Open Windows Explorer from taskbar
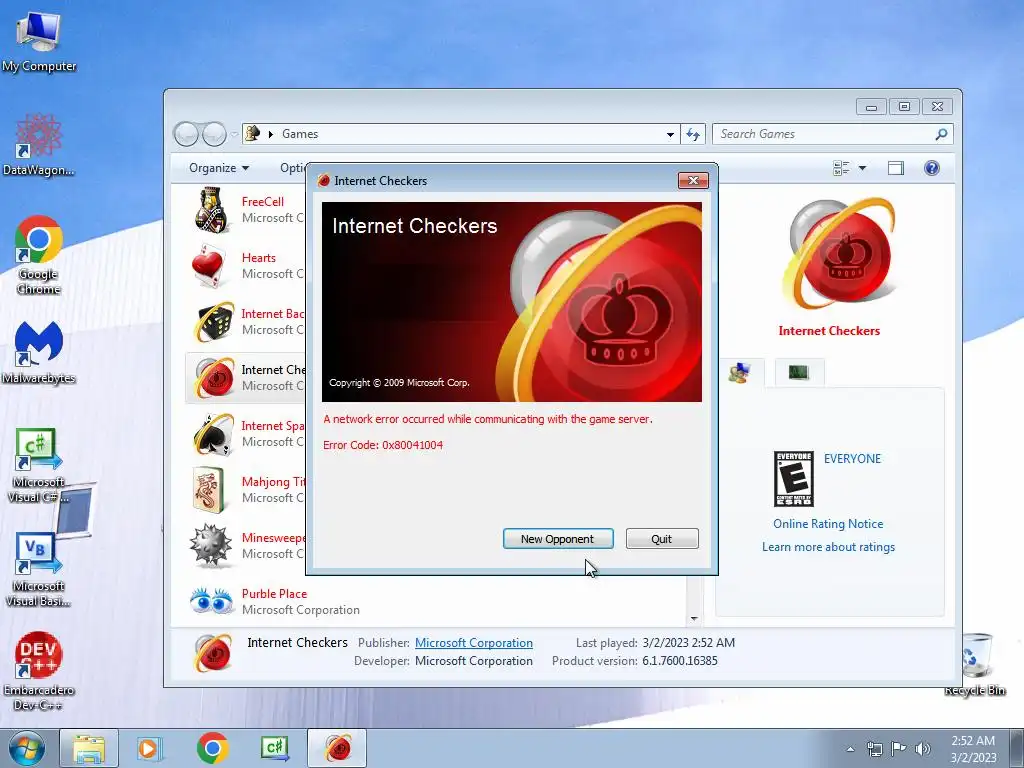Image resolution: width=1024 pixels, height=768 pixels. (x=89, y=749)
